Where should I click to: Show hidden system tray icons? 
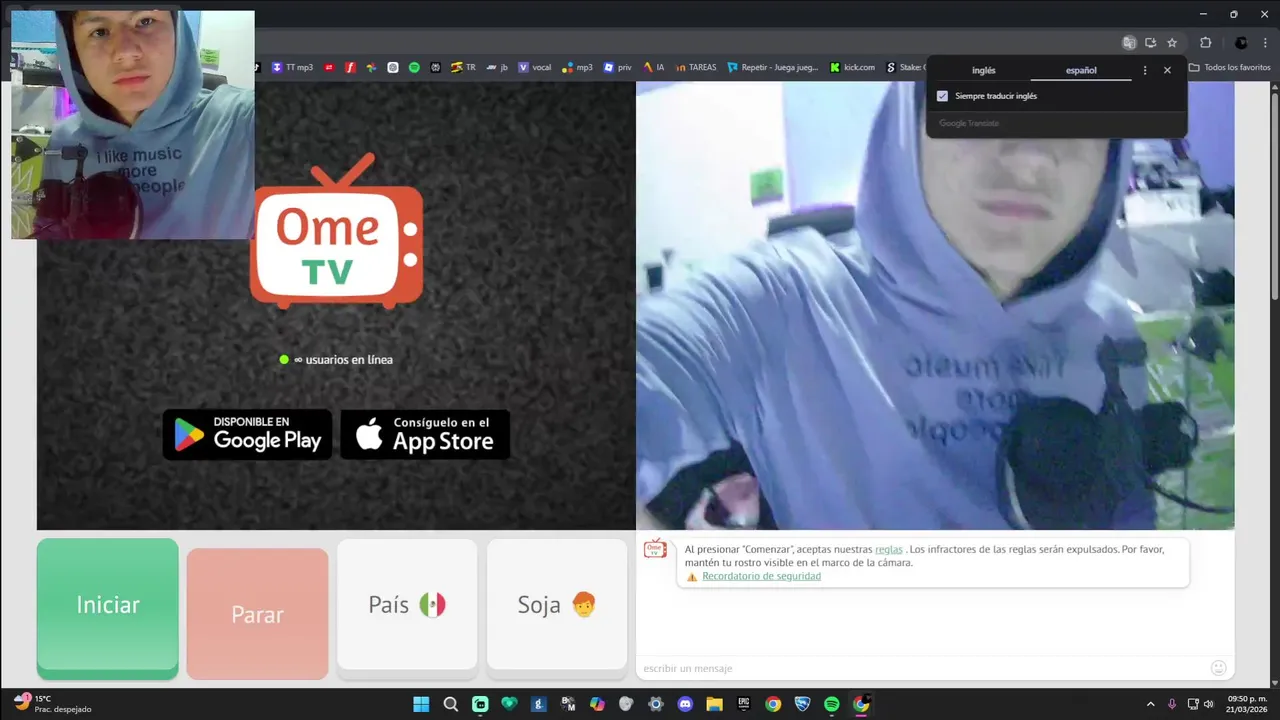pos(1150,704)
